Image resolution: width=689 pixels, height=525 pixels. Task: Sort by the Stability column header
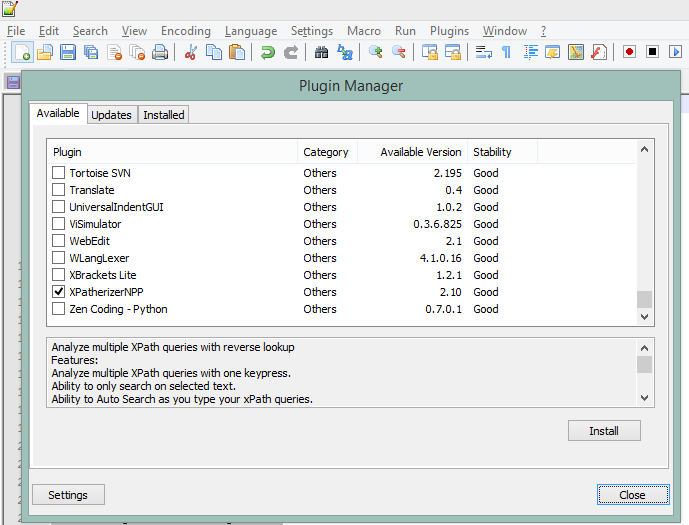pos(502,152)
